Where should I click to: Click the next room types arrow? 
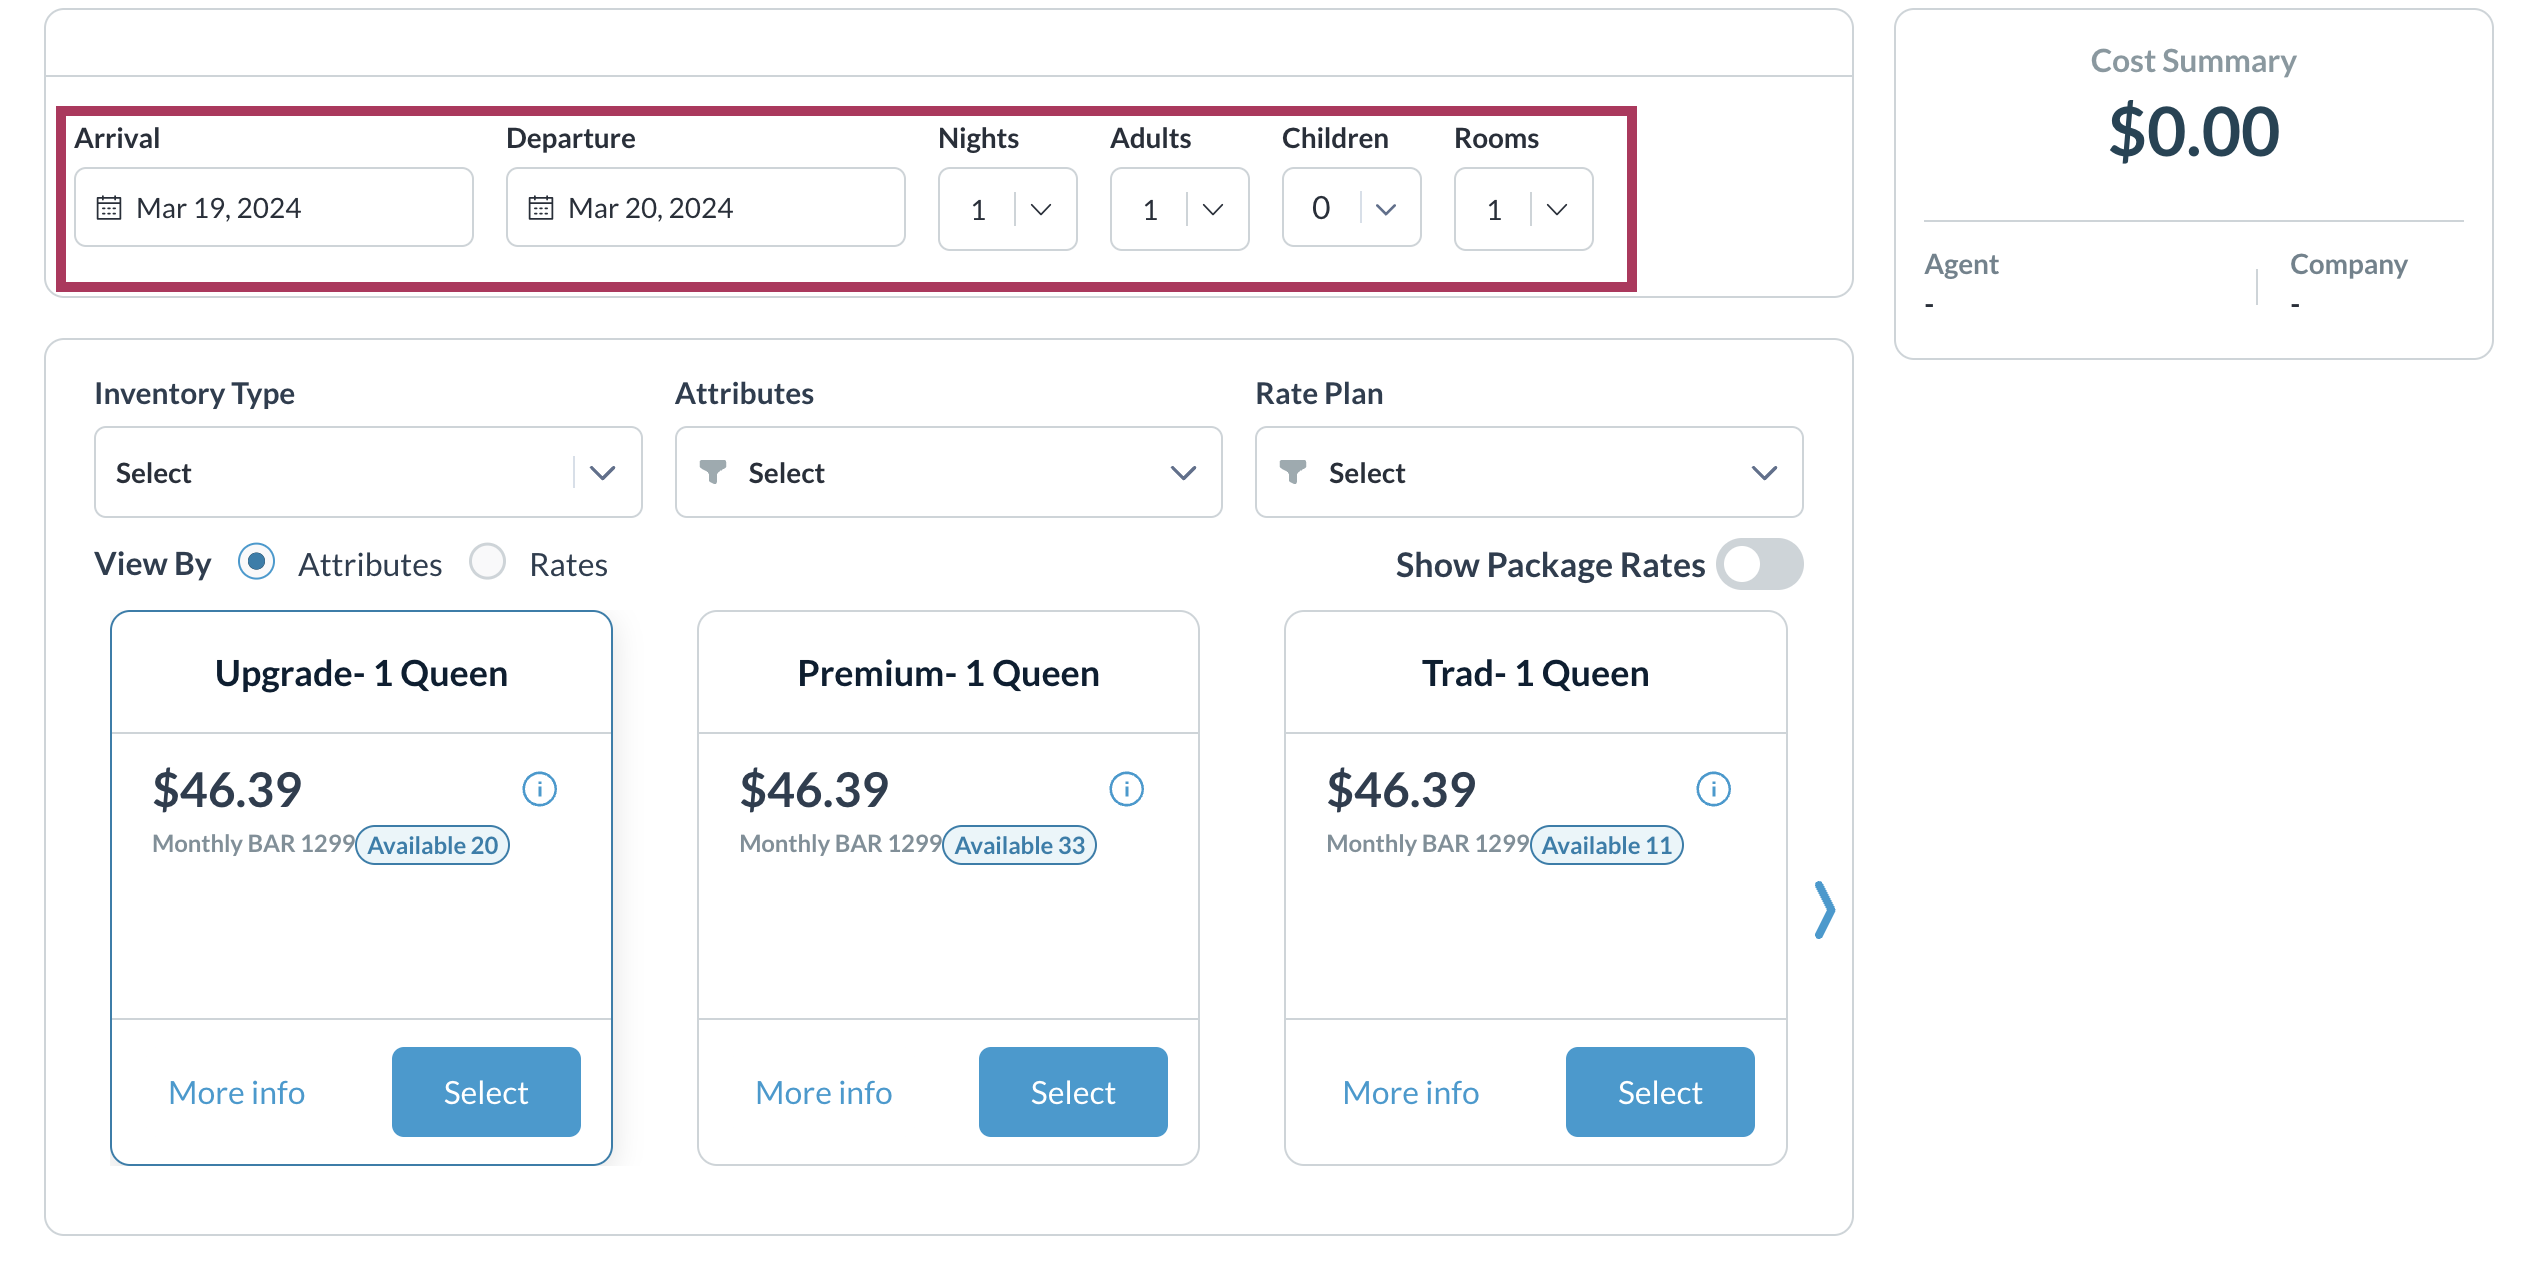coord(1825,910)
